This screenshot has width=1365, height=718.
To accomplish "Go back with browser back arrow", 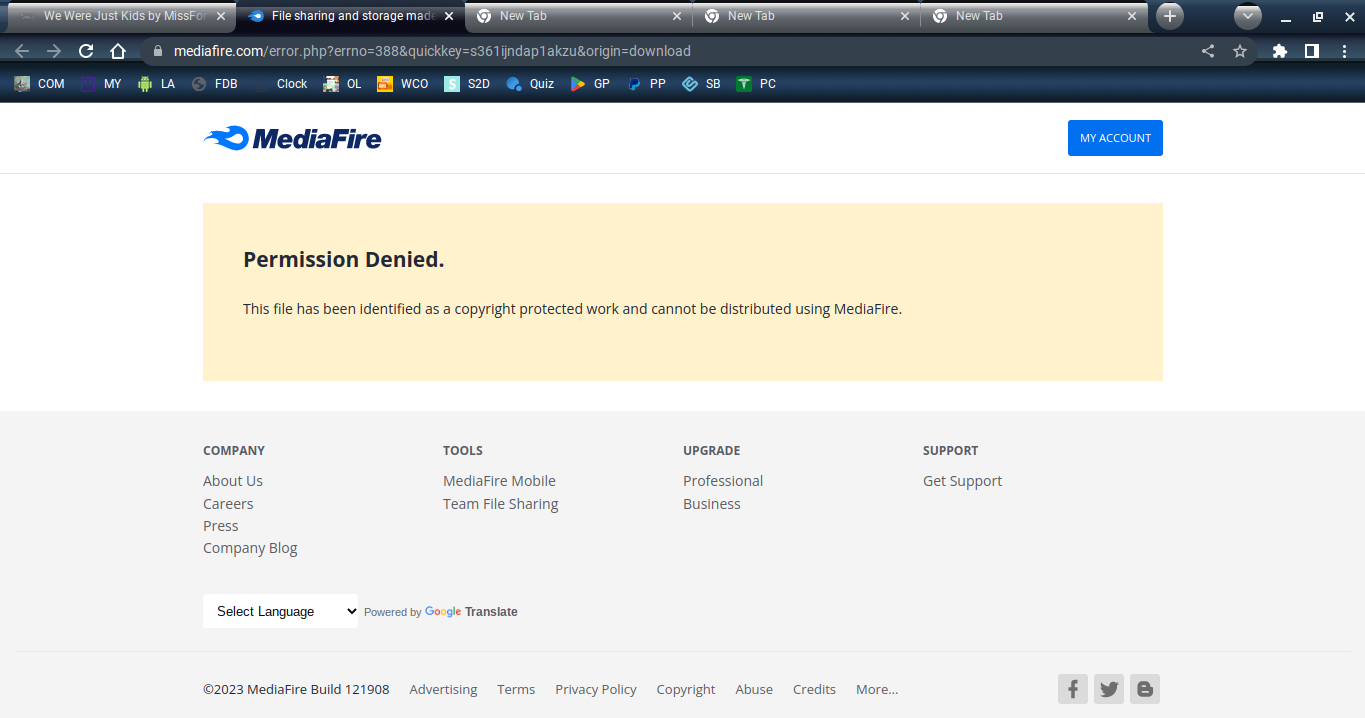I will tap(22, 51).
